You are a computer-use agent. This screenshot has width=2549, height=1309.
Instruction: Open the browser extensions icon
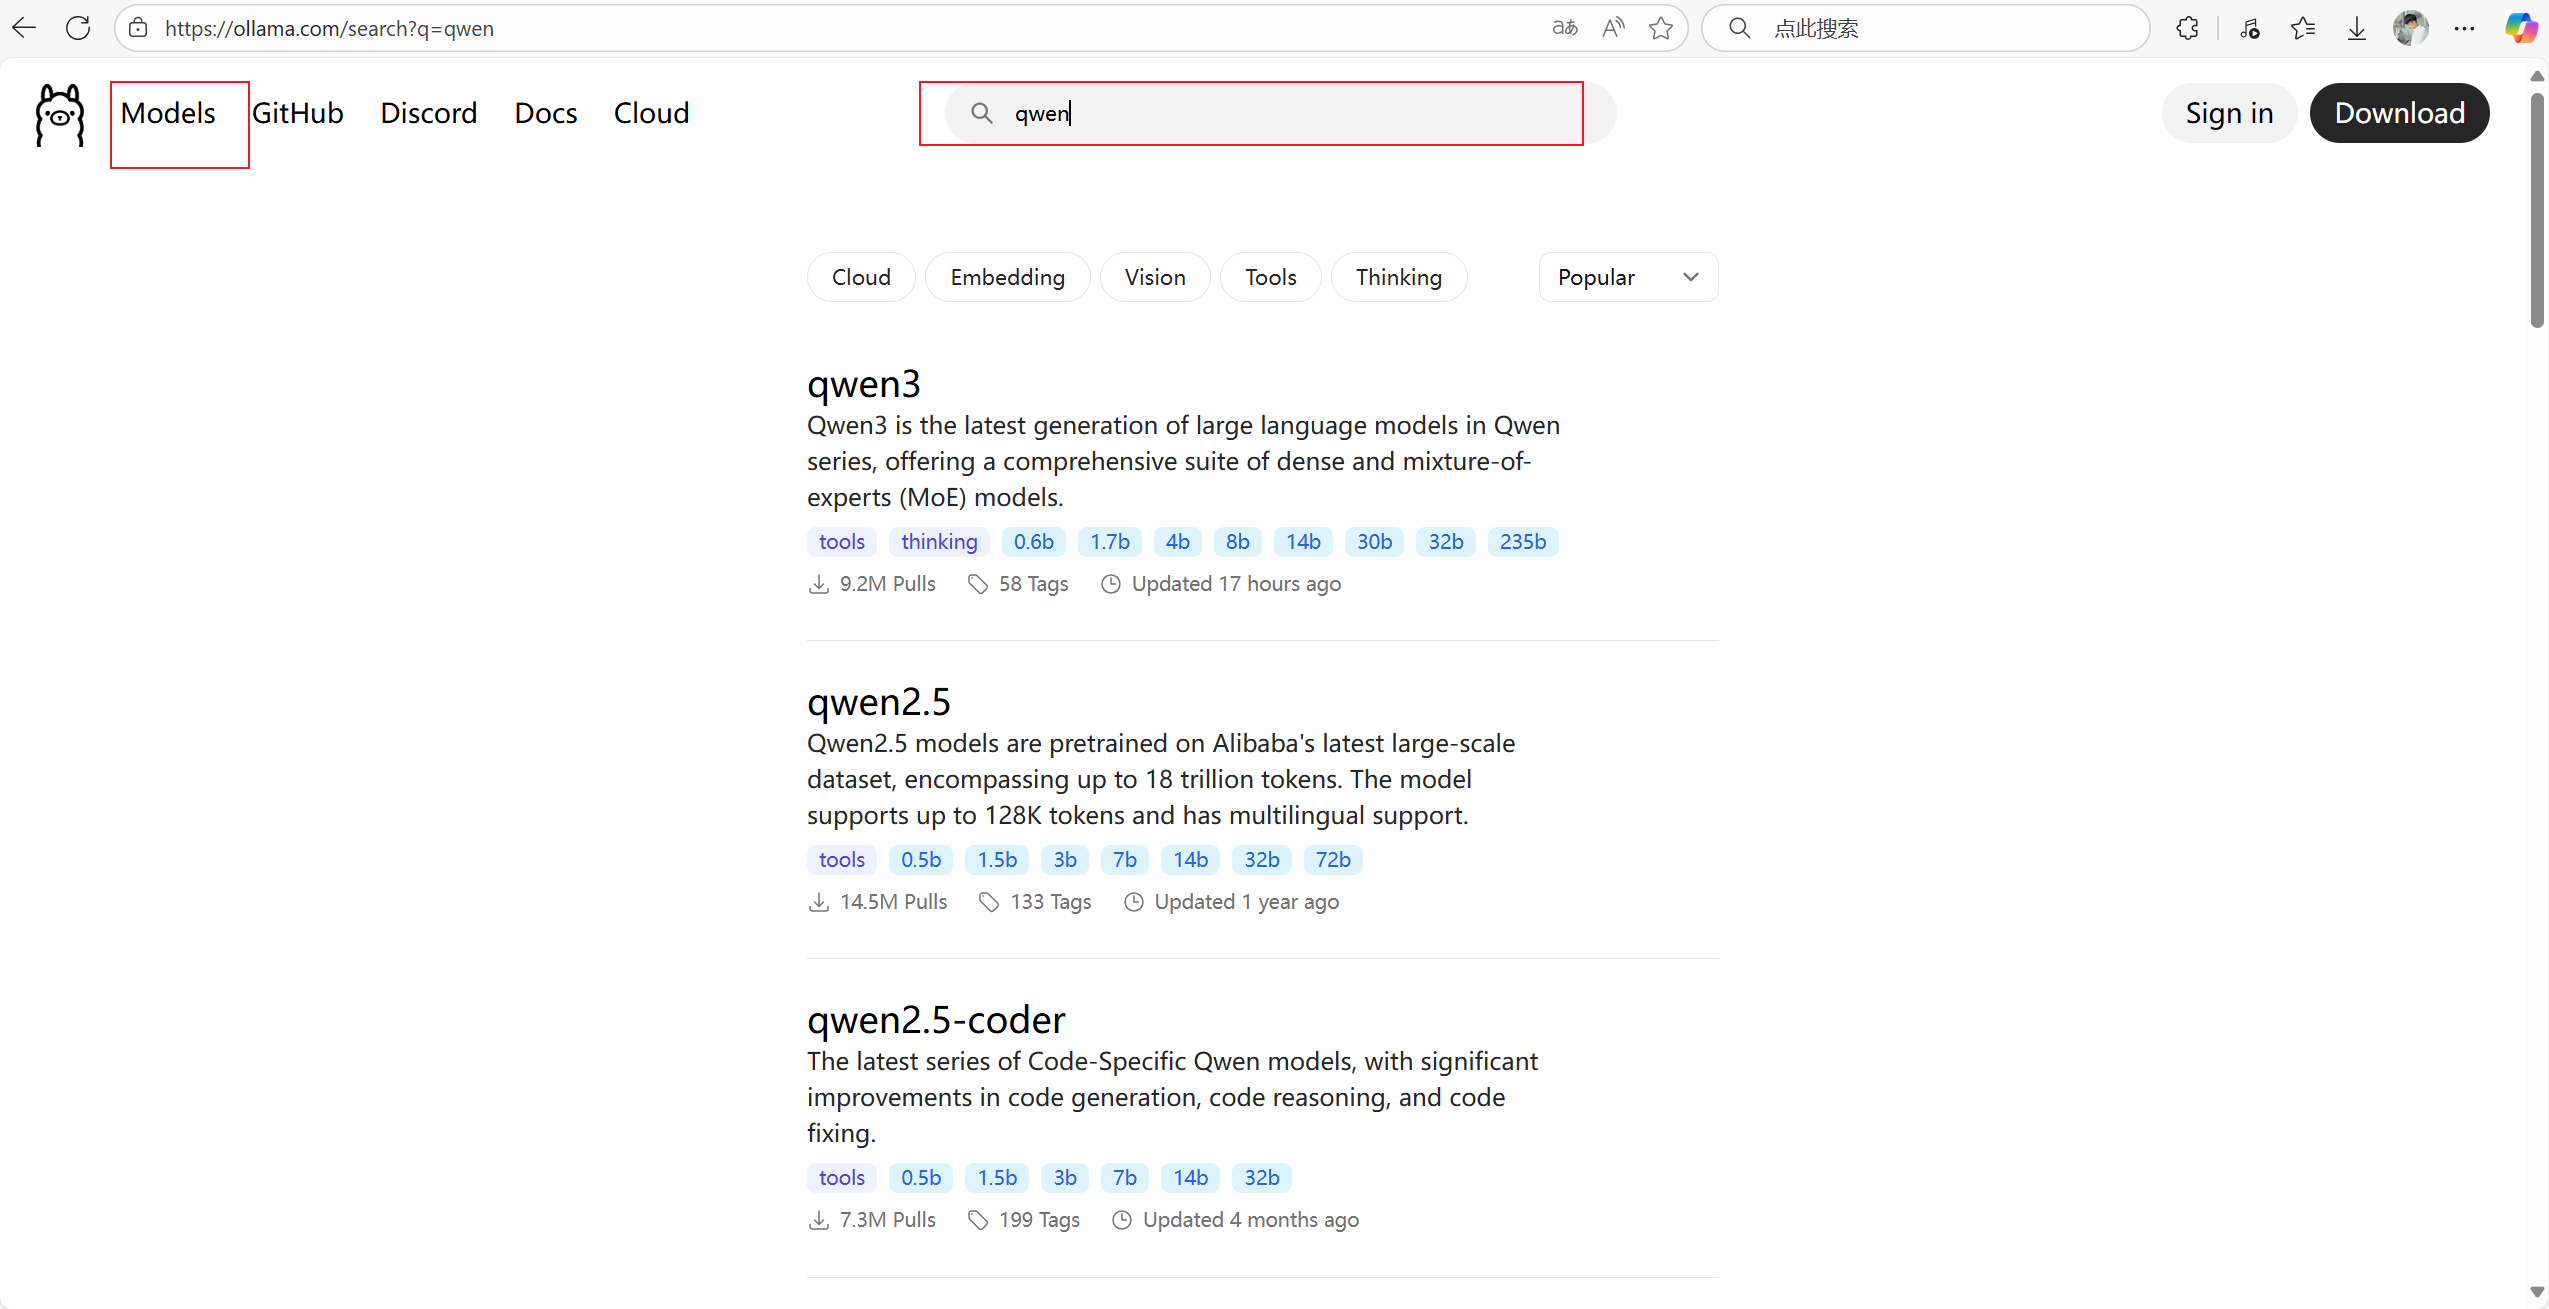pyautogui.click(x=2187, y=28)
